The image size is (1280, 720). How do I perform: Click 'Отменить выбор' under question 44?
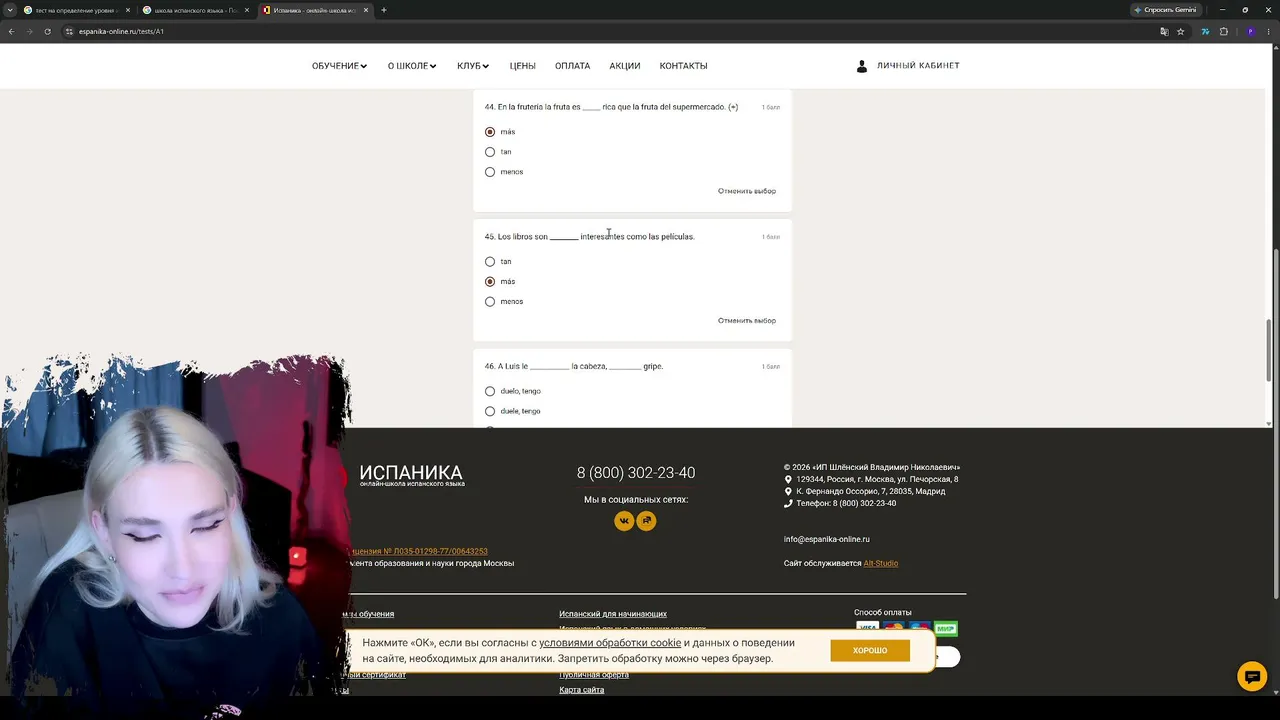[747, 191]
